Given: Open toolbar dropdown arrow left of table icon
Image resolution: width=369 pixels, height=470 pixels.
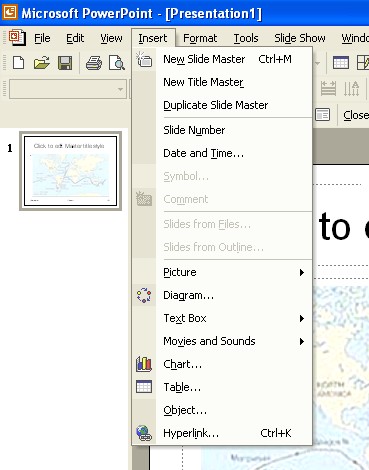Looking at the screenshot, I should click(x=317, y=63).
